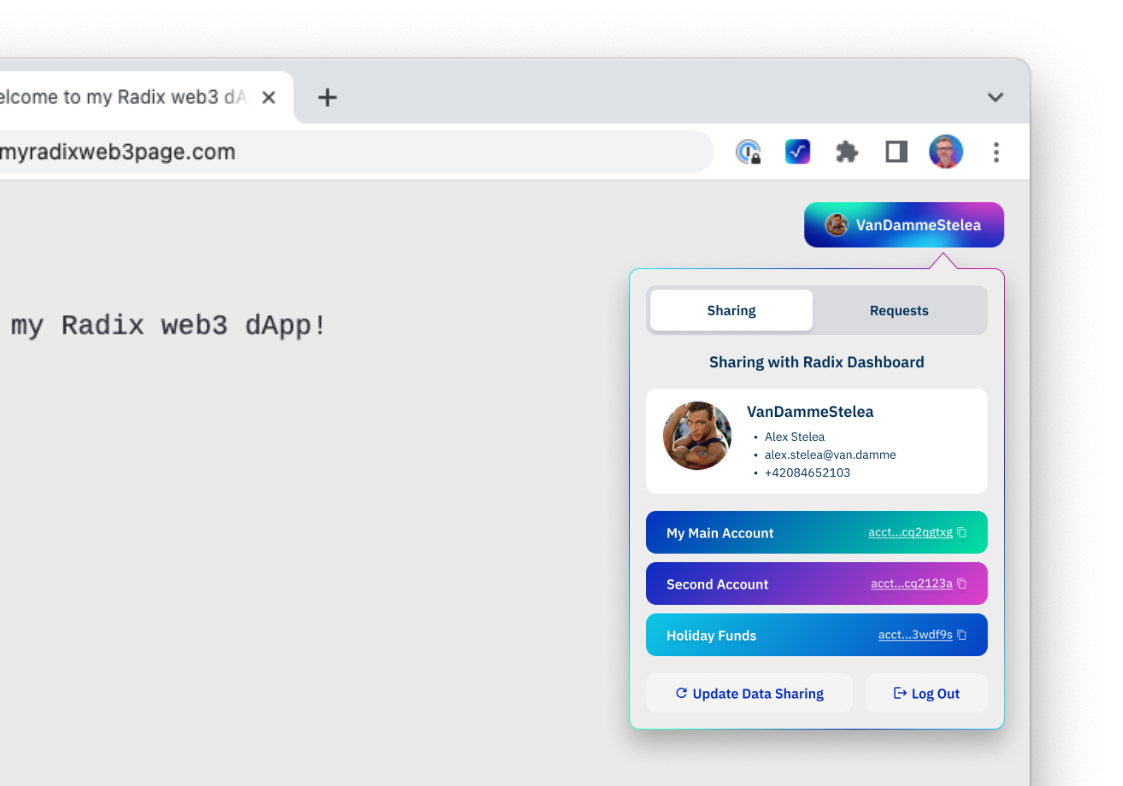Screen dimensions: 1123x786
Task: Click Update Data Sharing
Action: (x=748, y=693)
